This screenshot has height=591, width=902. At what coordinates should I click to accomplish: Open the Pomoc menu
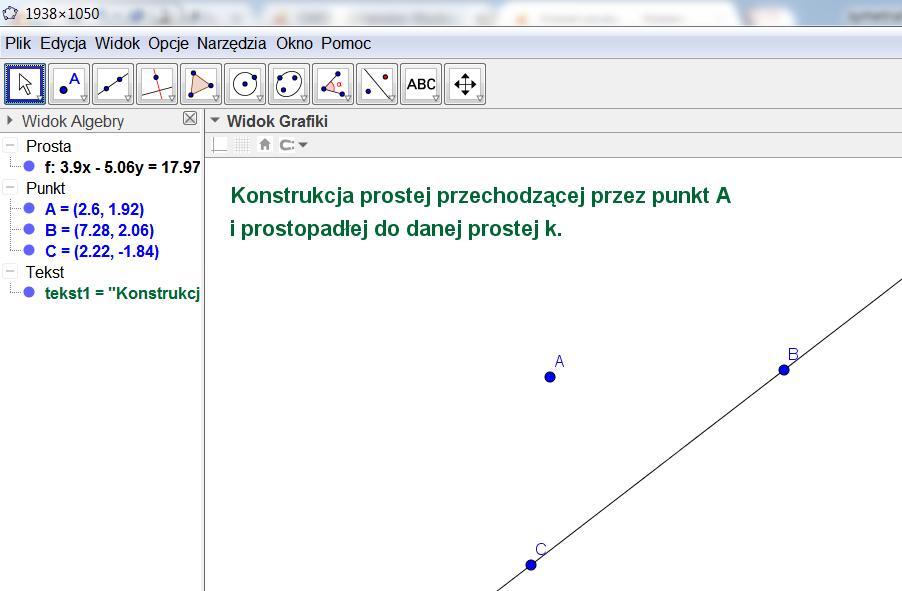346,44
